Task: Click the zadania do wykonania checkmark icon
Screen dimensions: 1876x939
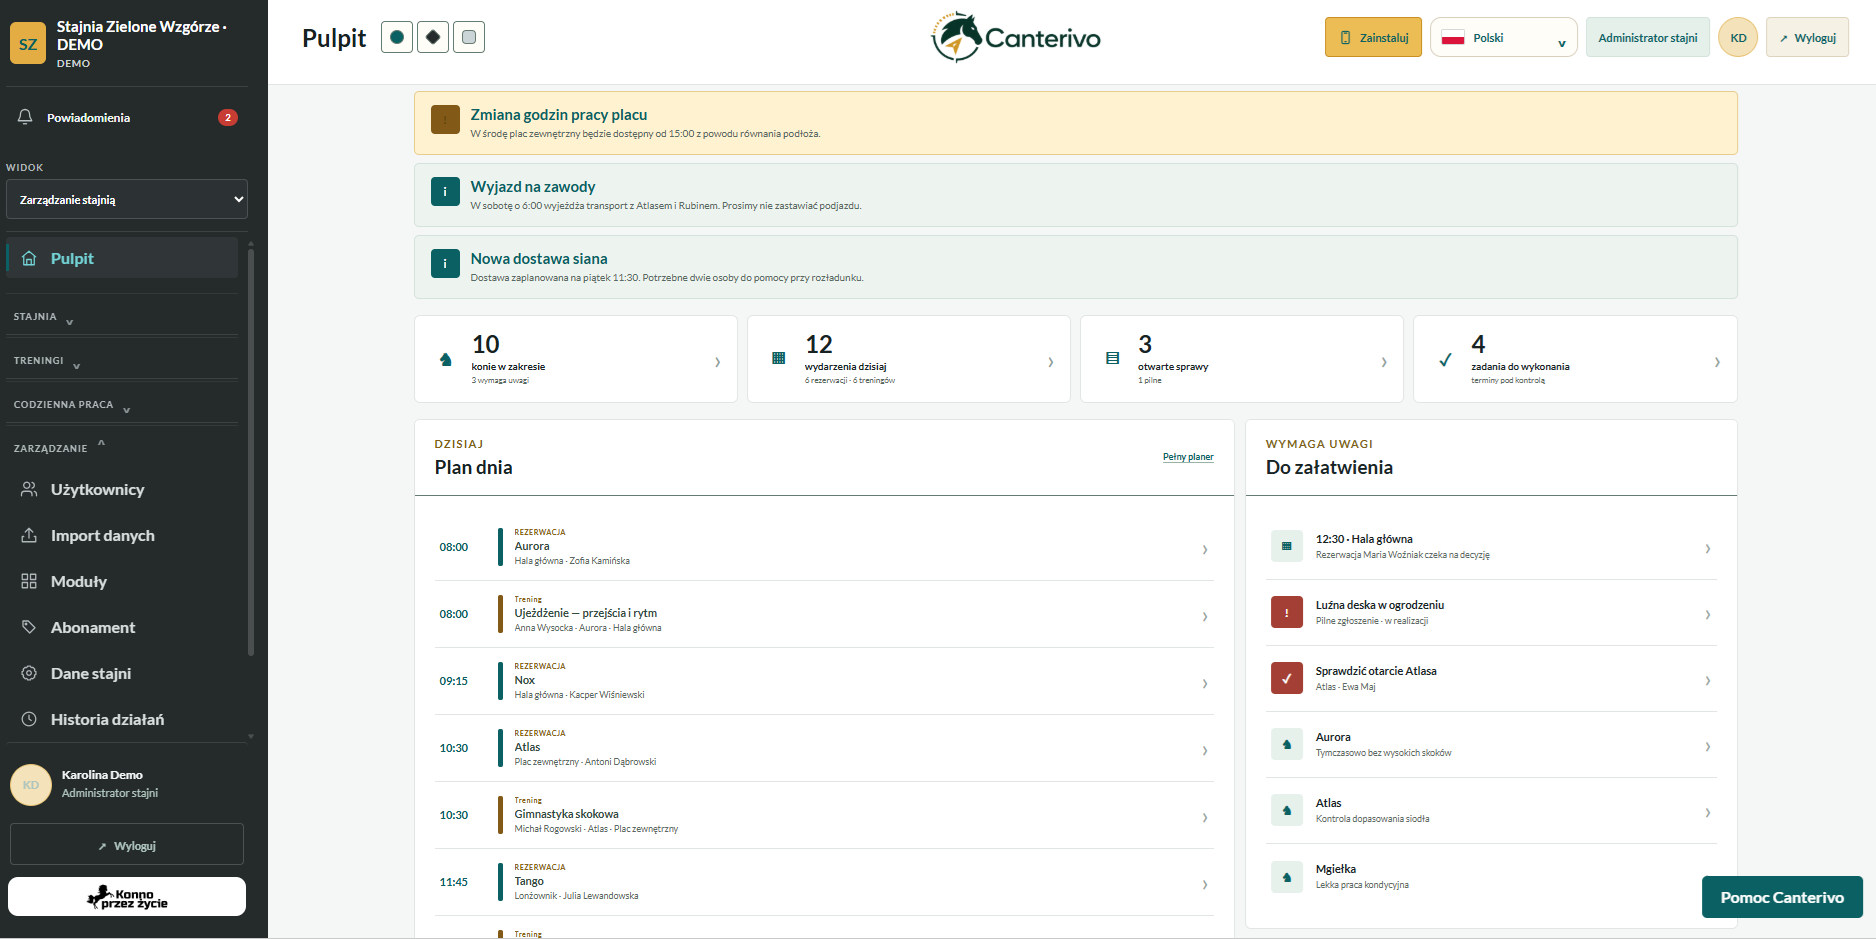Action: (x=1445, y=359)
